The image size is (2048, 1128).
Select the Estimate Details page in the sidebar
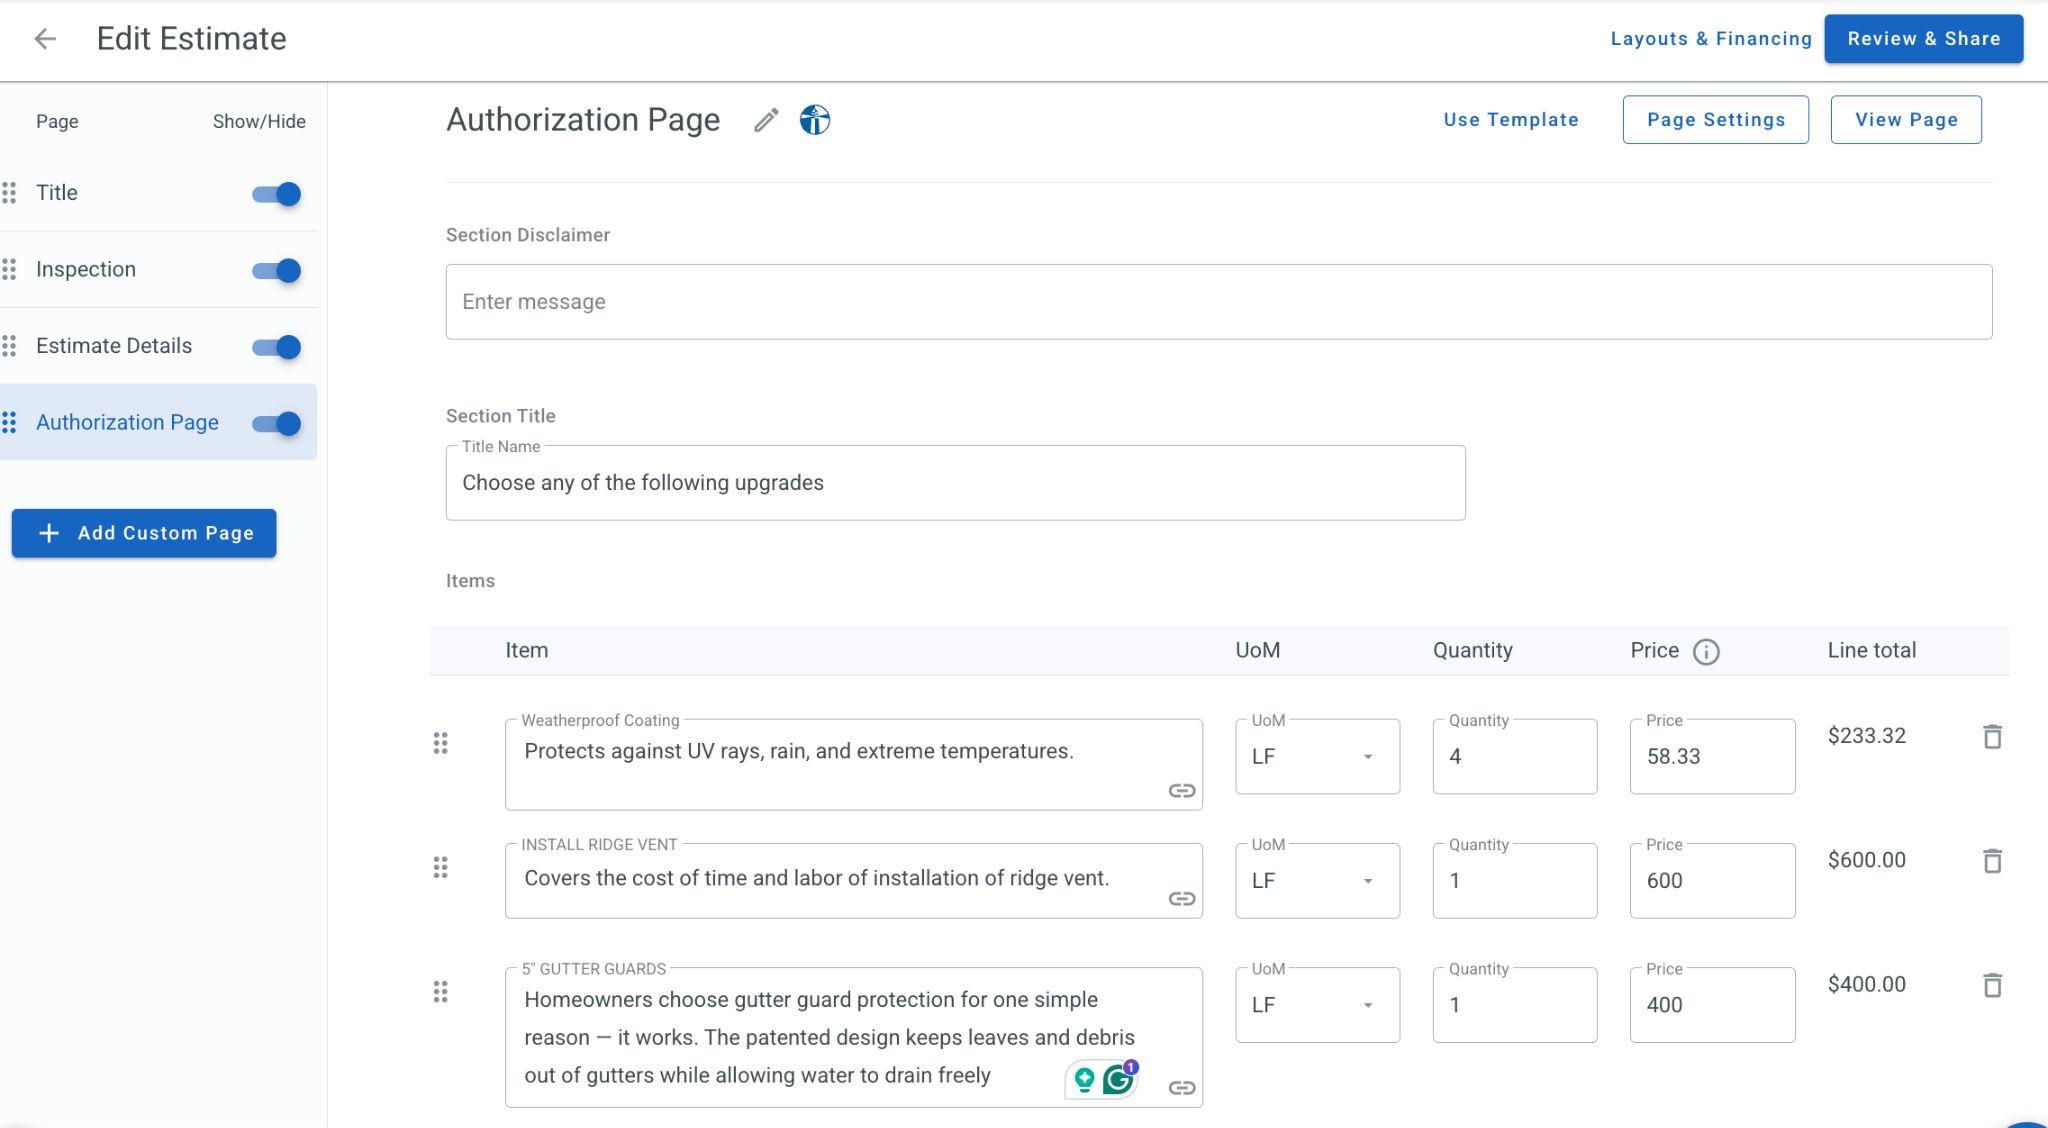(x=114, y=346)
